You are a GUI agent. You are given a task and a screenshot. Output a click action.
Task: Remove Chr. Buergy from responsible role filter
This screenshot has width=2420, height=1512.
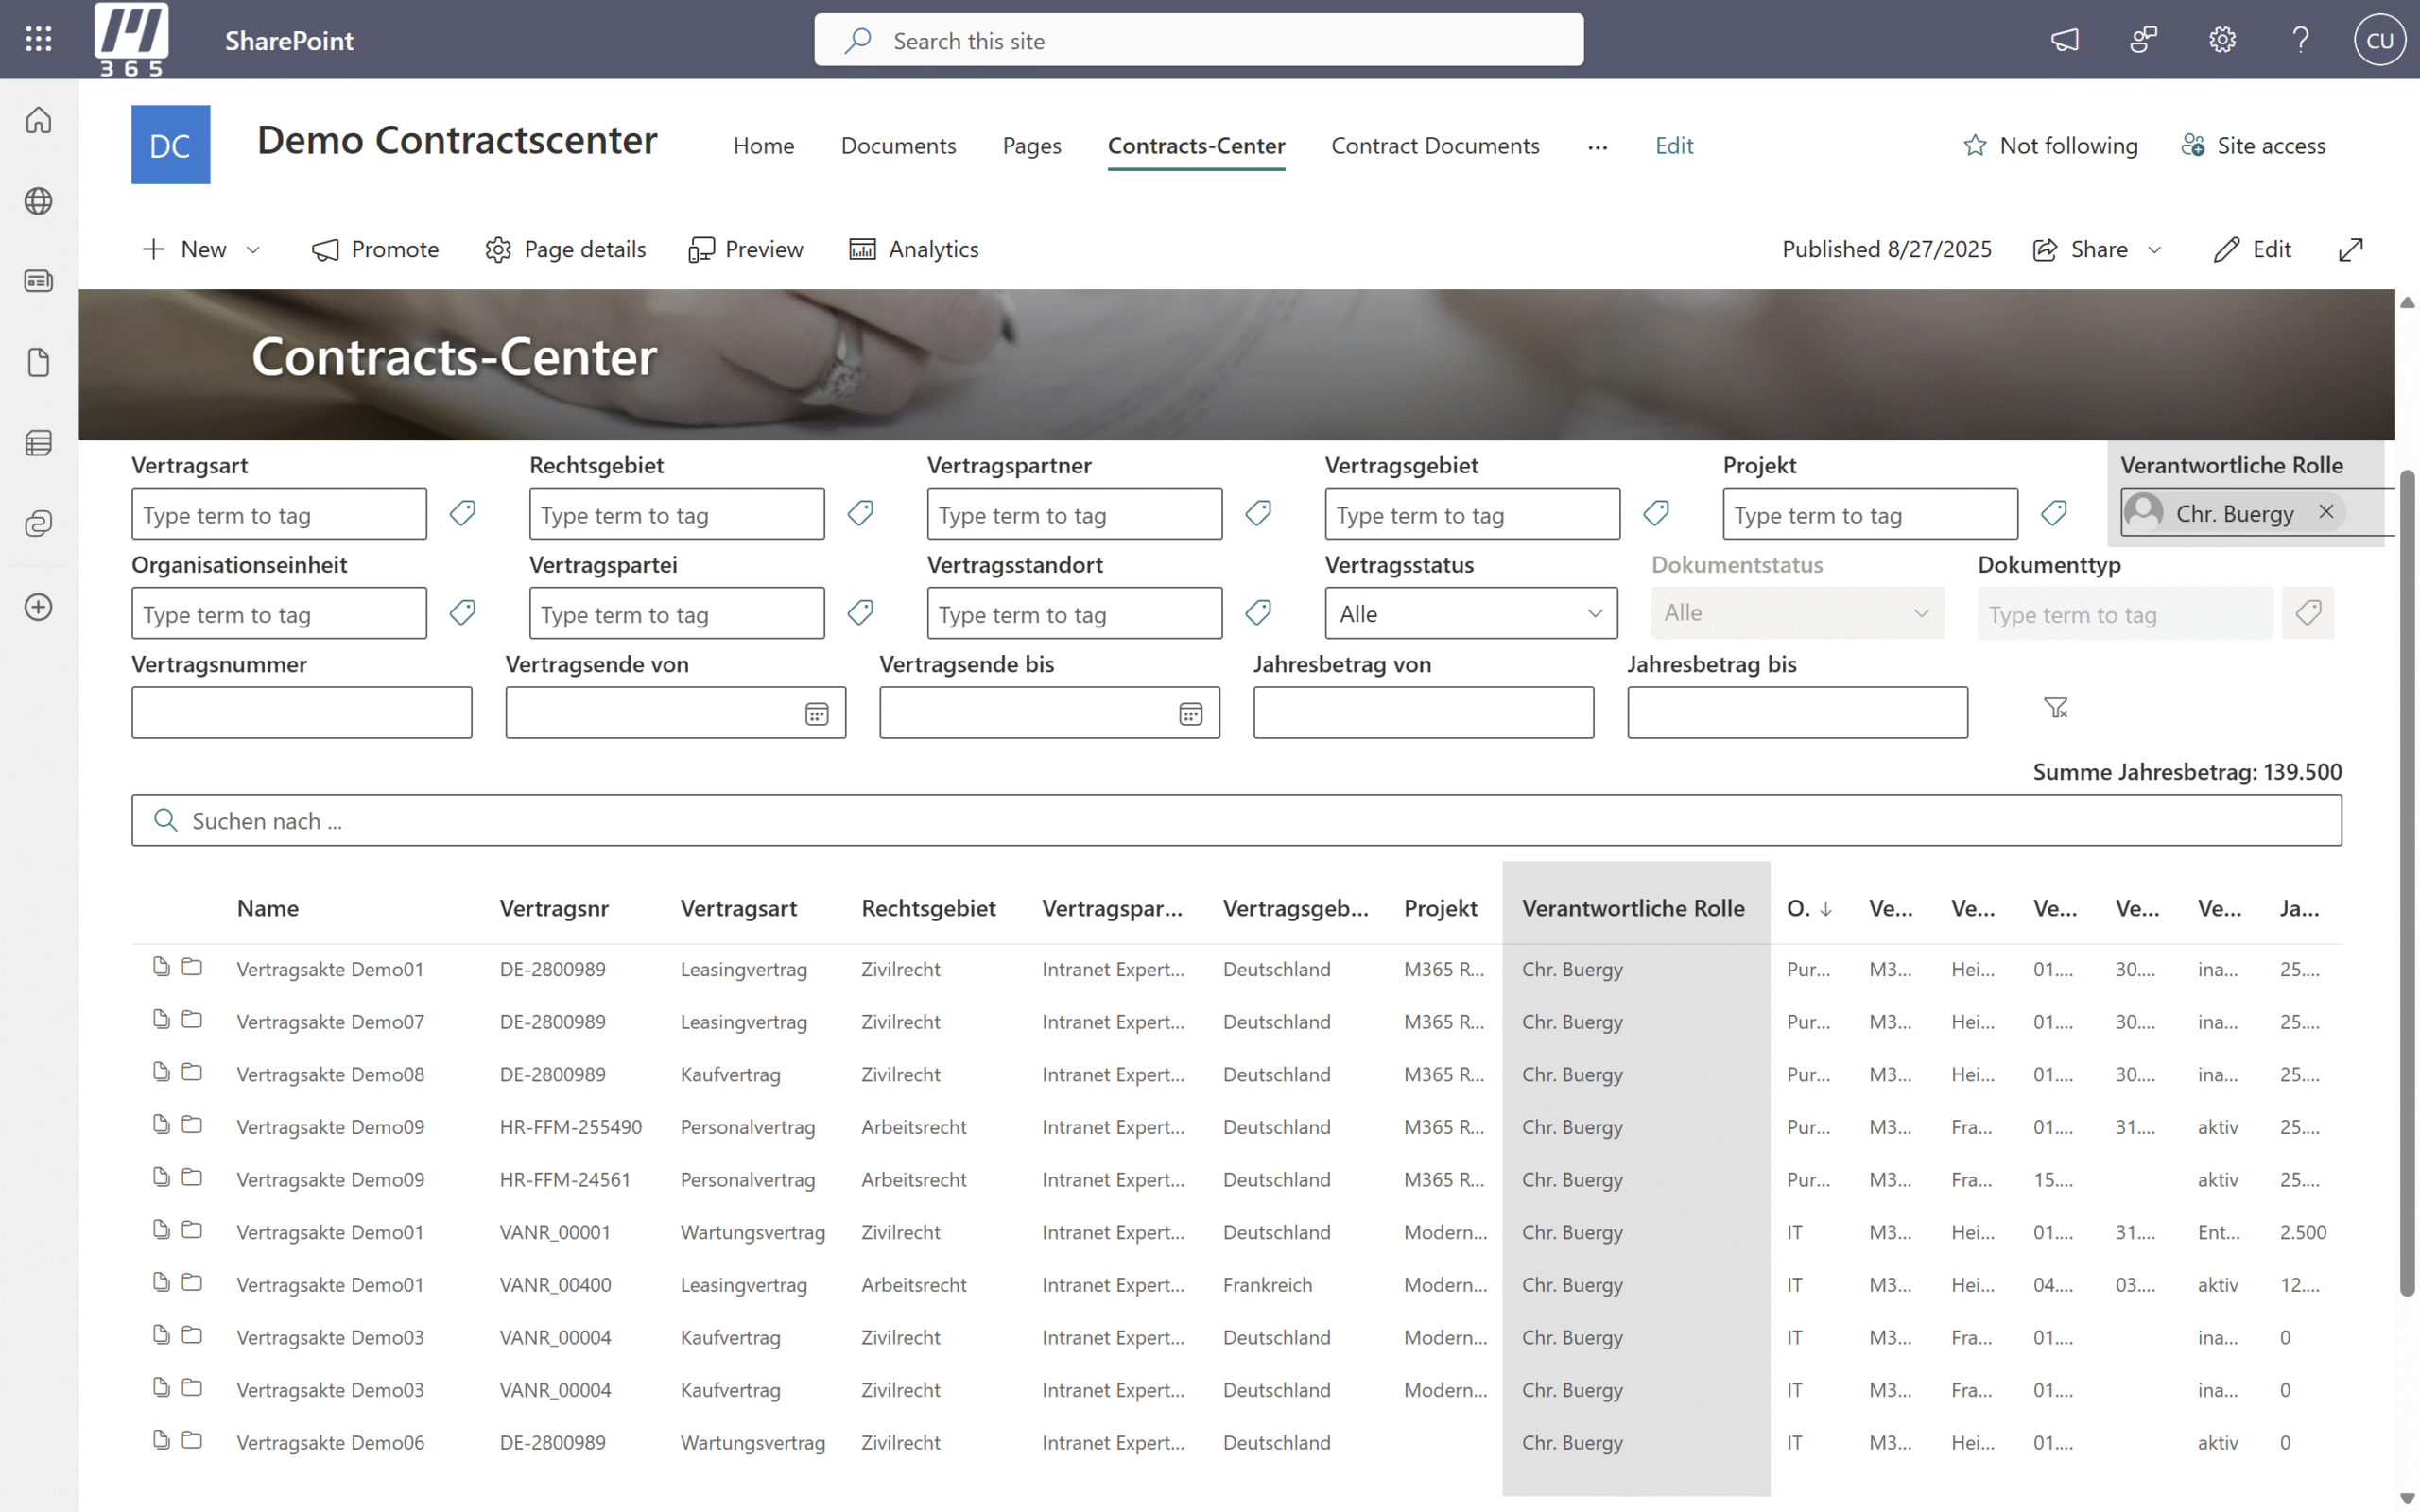2326,512
